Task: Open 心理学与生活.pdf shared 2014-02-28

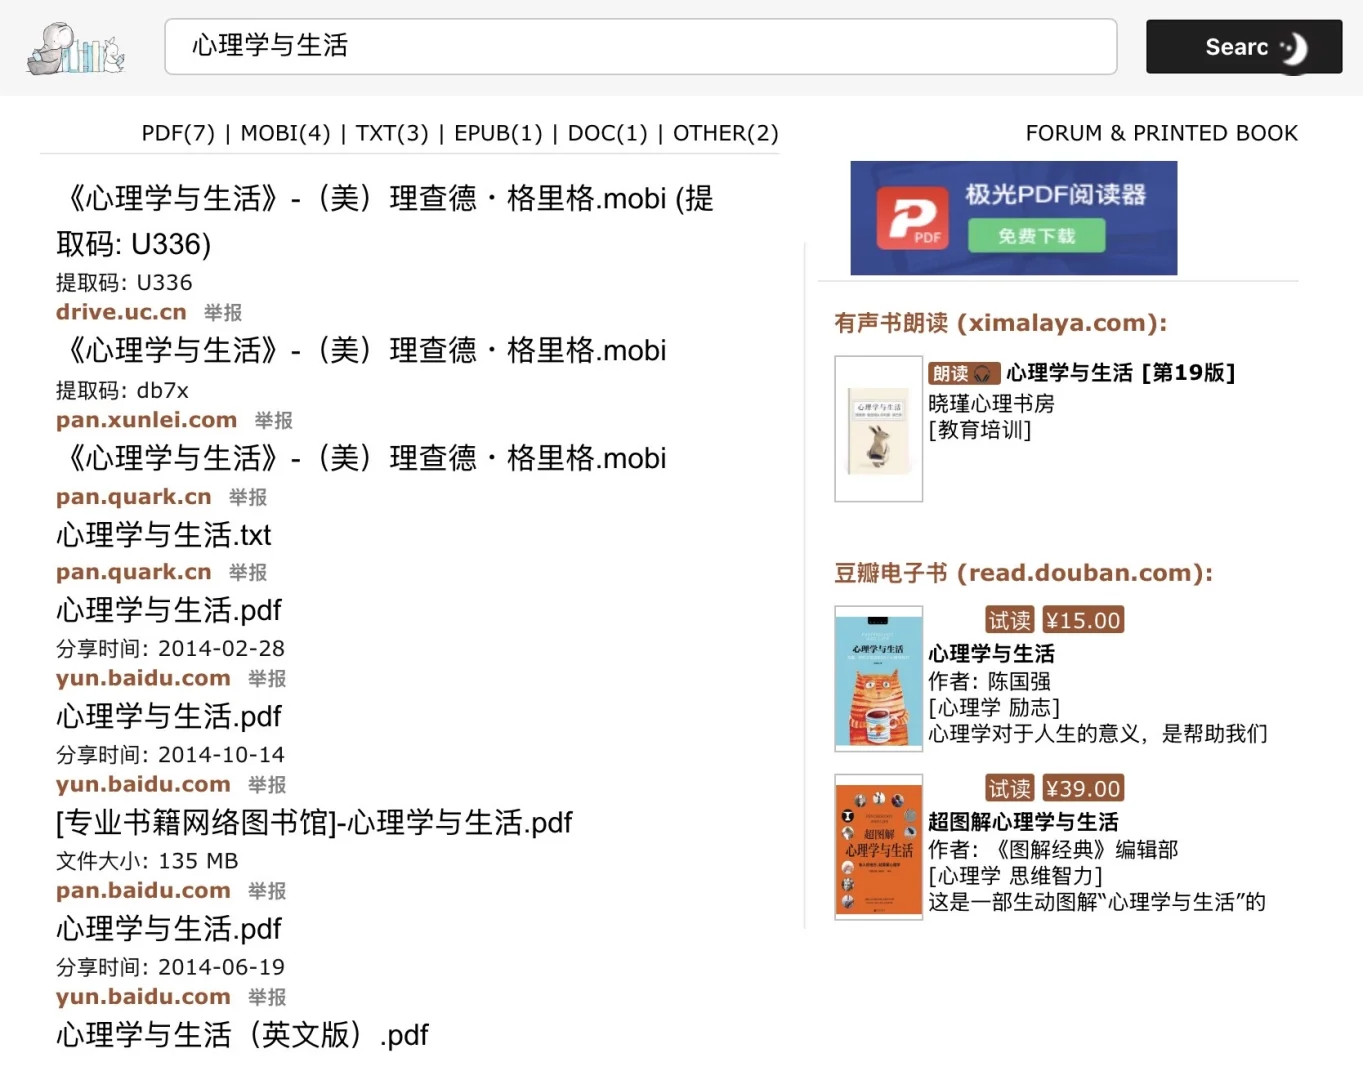Action: click(169, 610)
